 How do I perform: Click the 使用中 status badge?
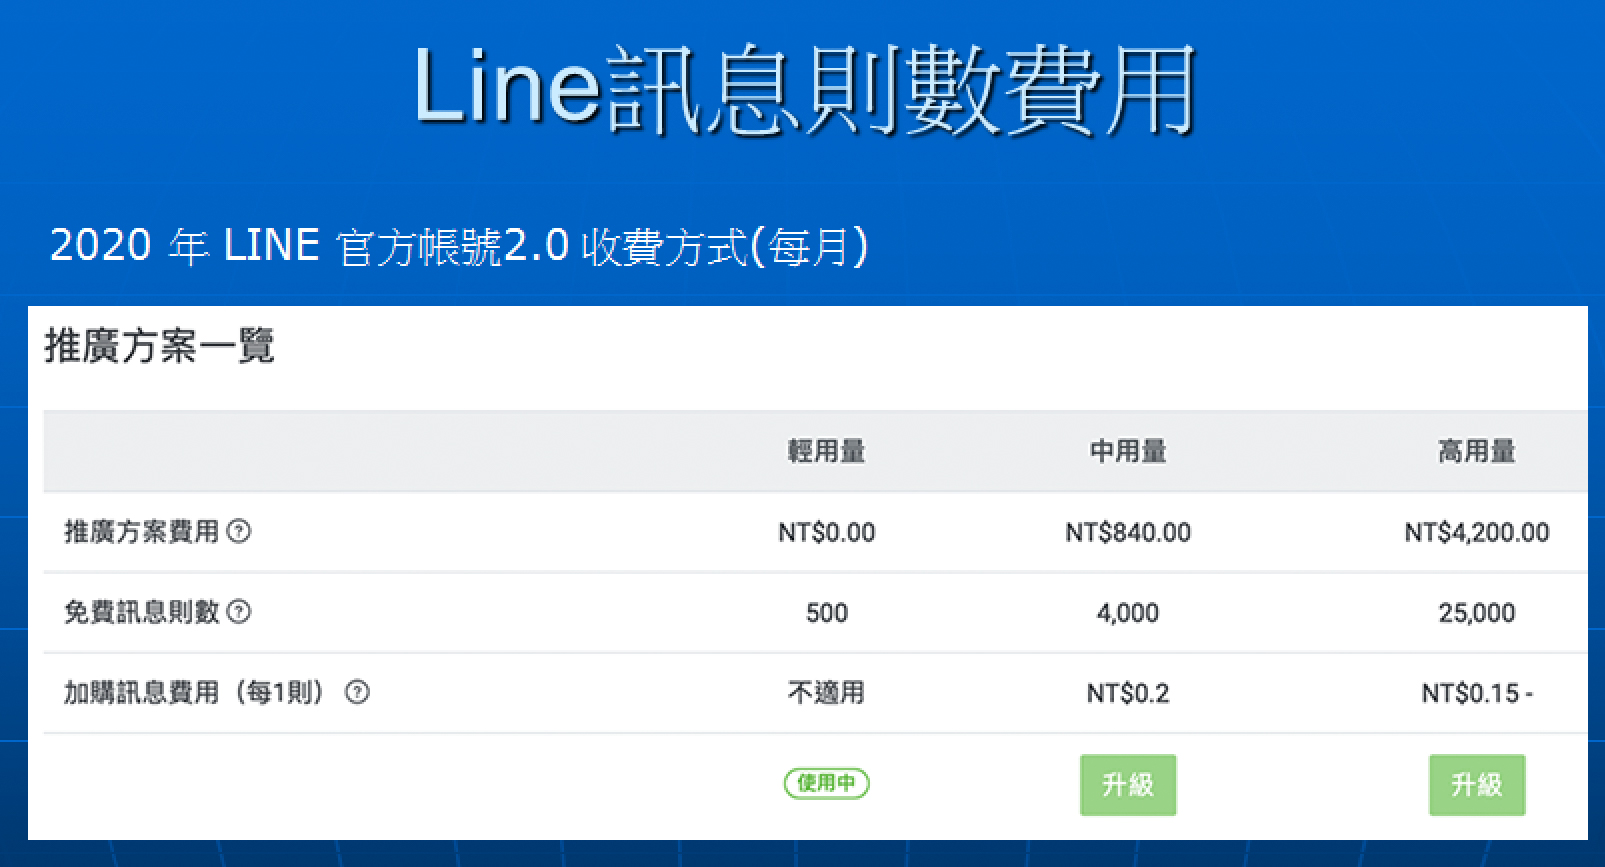click(827, 783)
